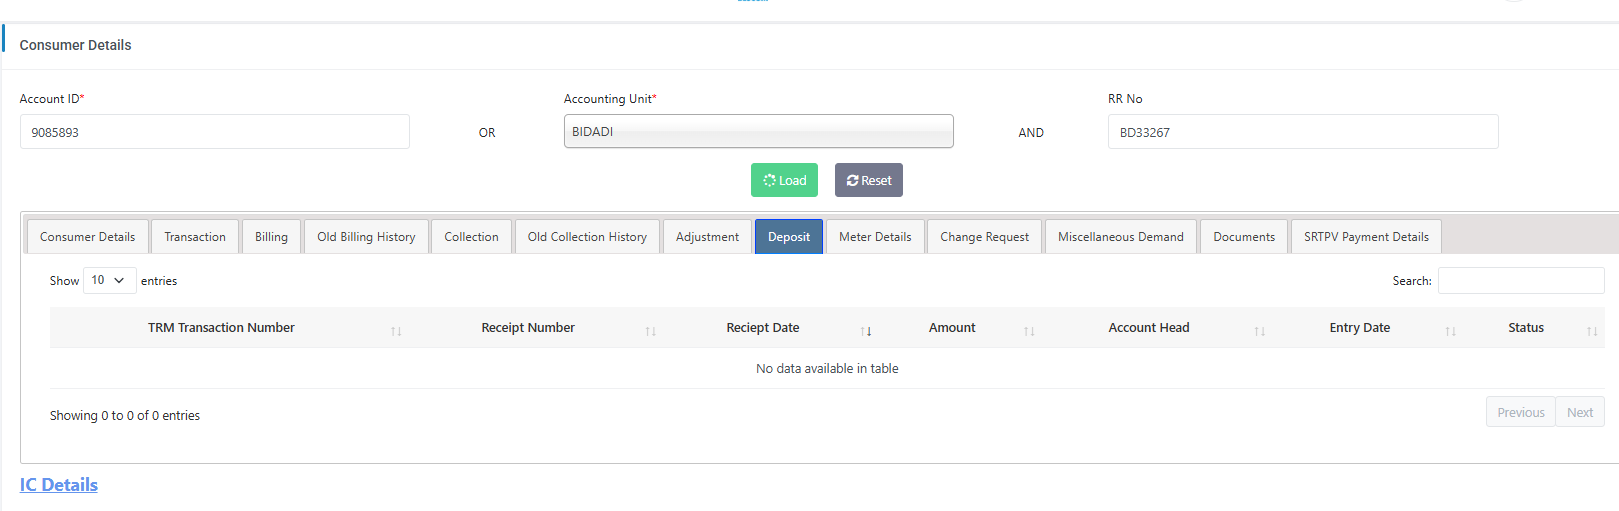1619x511 pixels.
Task: Go to the Old Billing History tab
Action: tap(366, 237)
